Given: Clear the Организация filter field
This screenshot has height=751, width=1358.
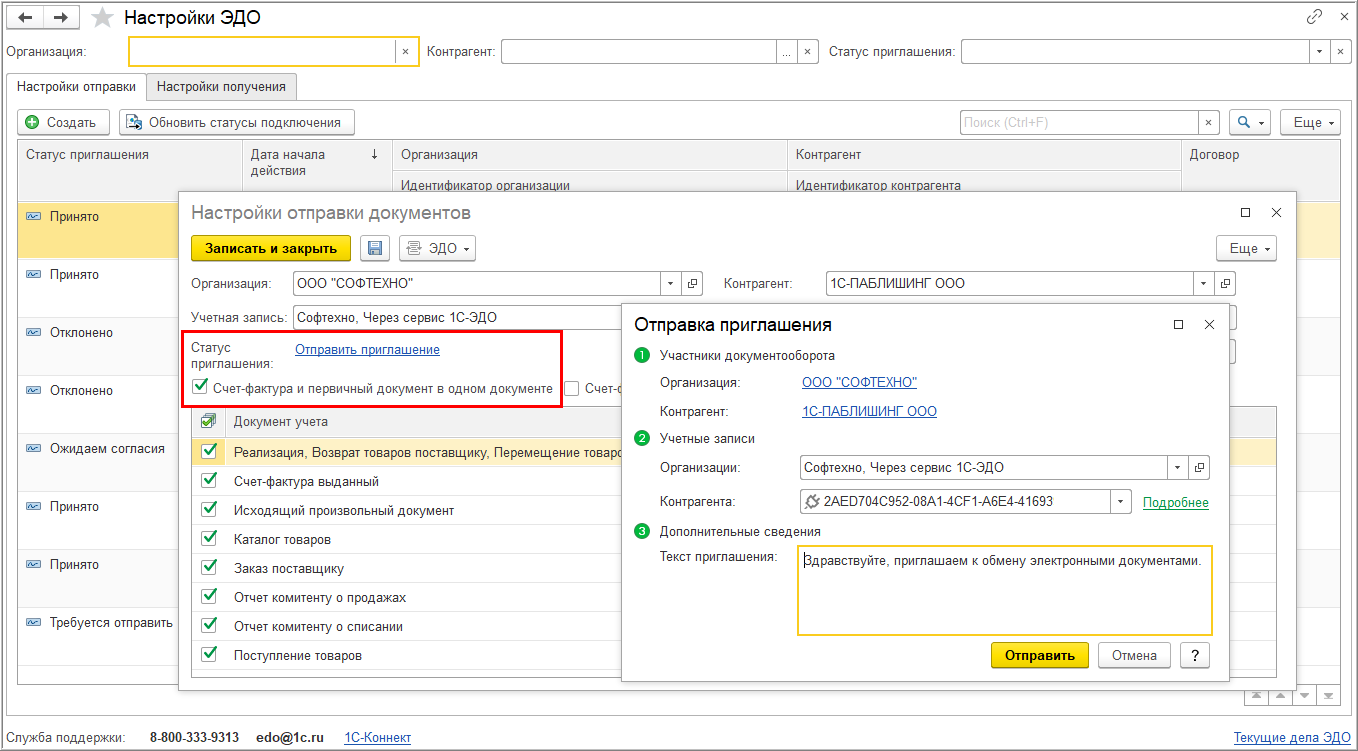Looking at the screenshot, I should (405, 52).
